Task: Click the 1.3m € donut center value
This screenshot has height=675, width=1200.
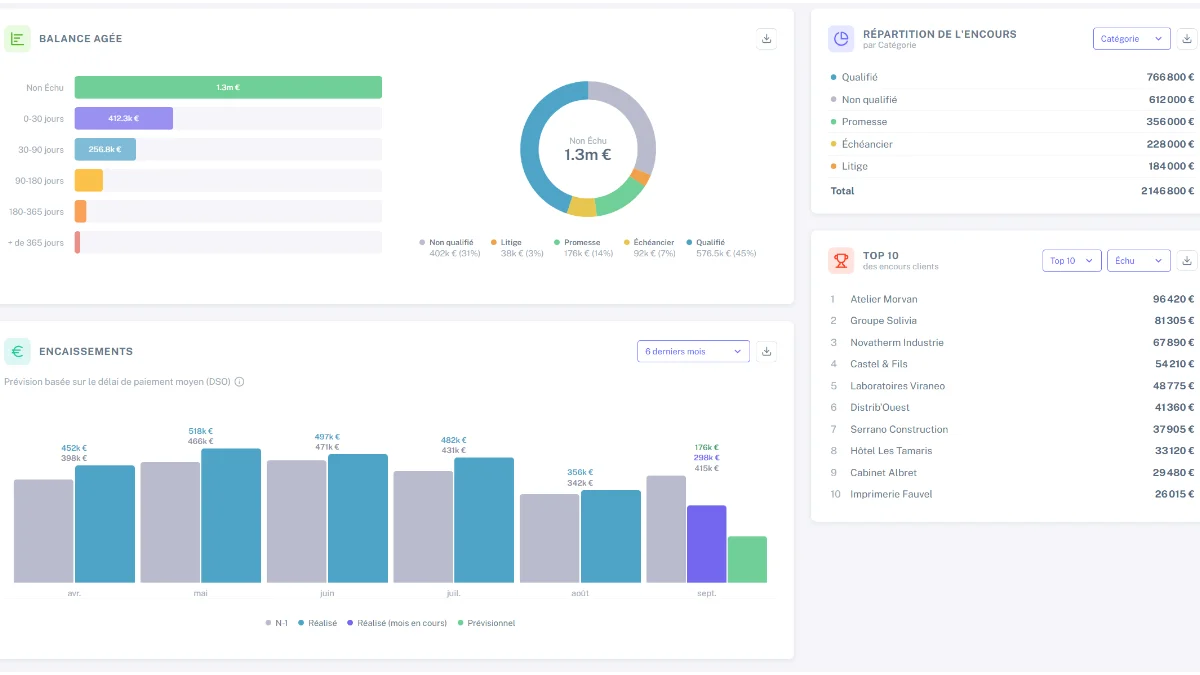Action: [x=588, y=155]
